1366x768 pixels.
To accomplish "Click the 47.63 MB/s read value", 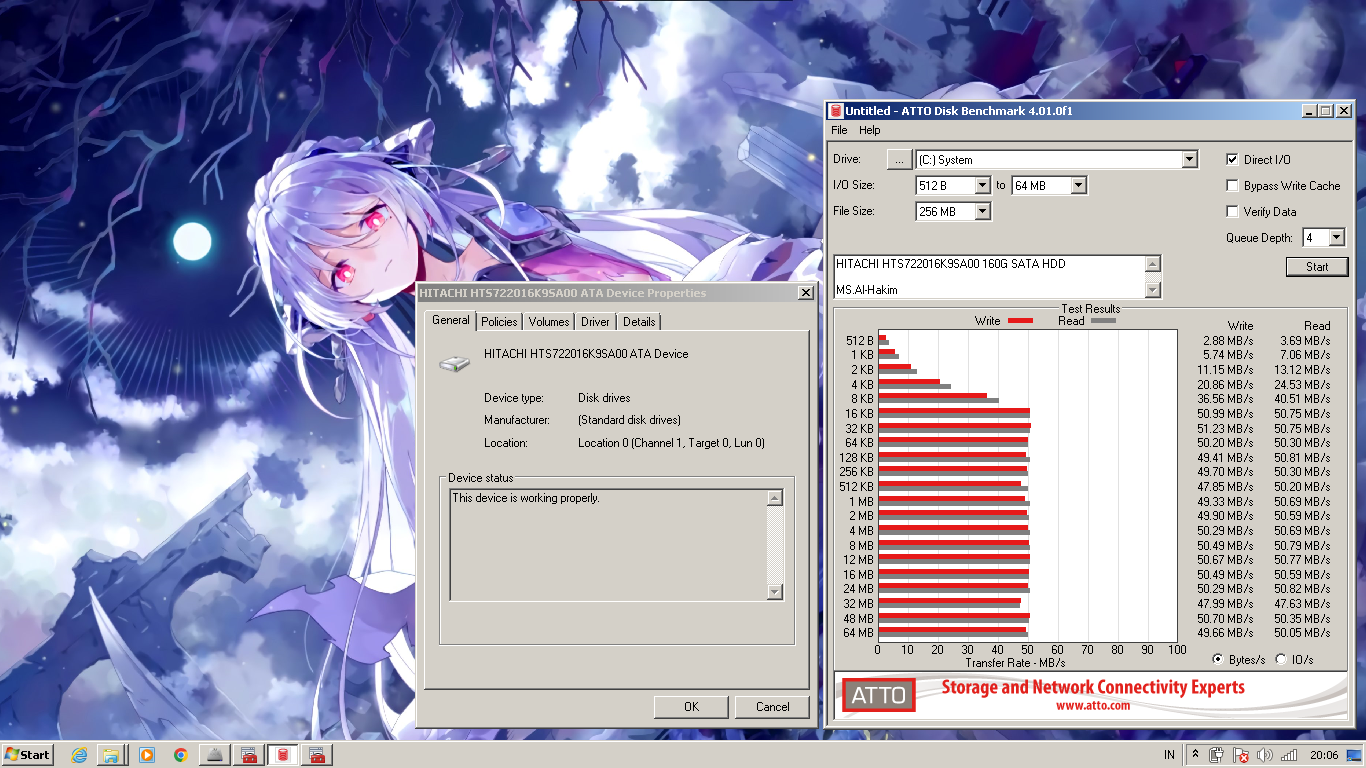I will [1303, 604].
